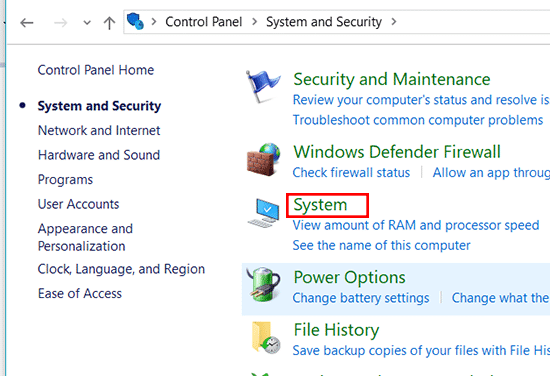Expand chevron after System and Security breadcrumb
This screenshot has width=550, height=376.
[x=394, y=22]
